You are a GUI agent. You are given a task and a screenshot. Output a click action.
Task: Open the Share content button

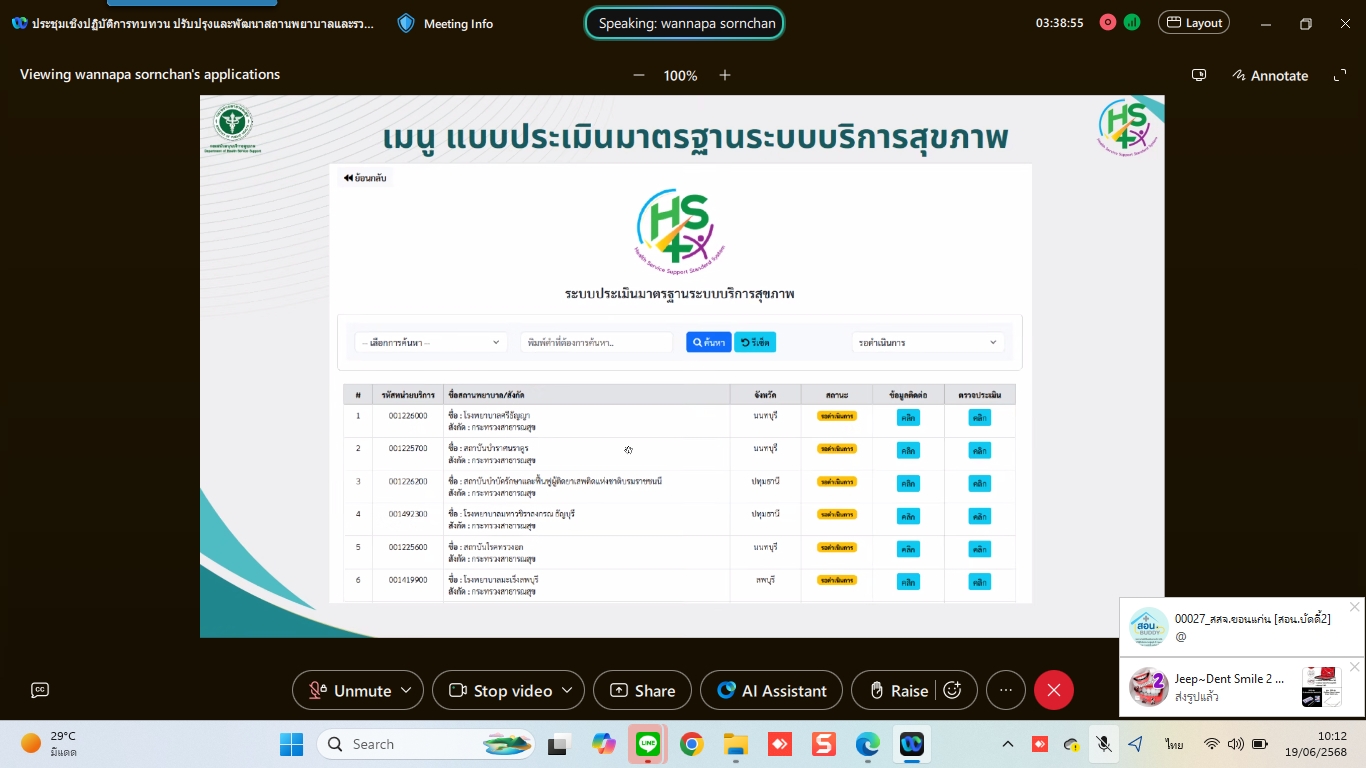[642, 690]
